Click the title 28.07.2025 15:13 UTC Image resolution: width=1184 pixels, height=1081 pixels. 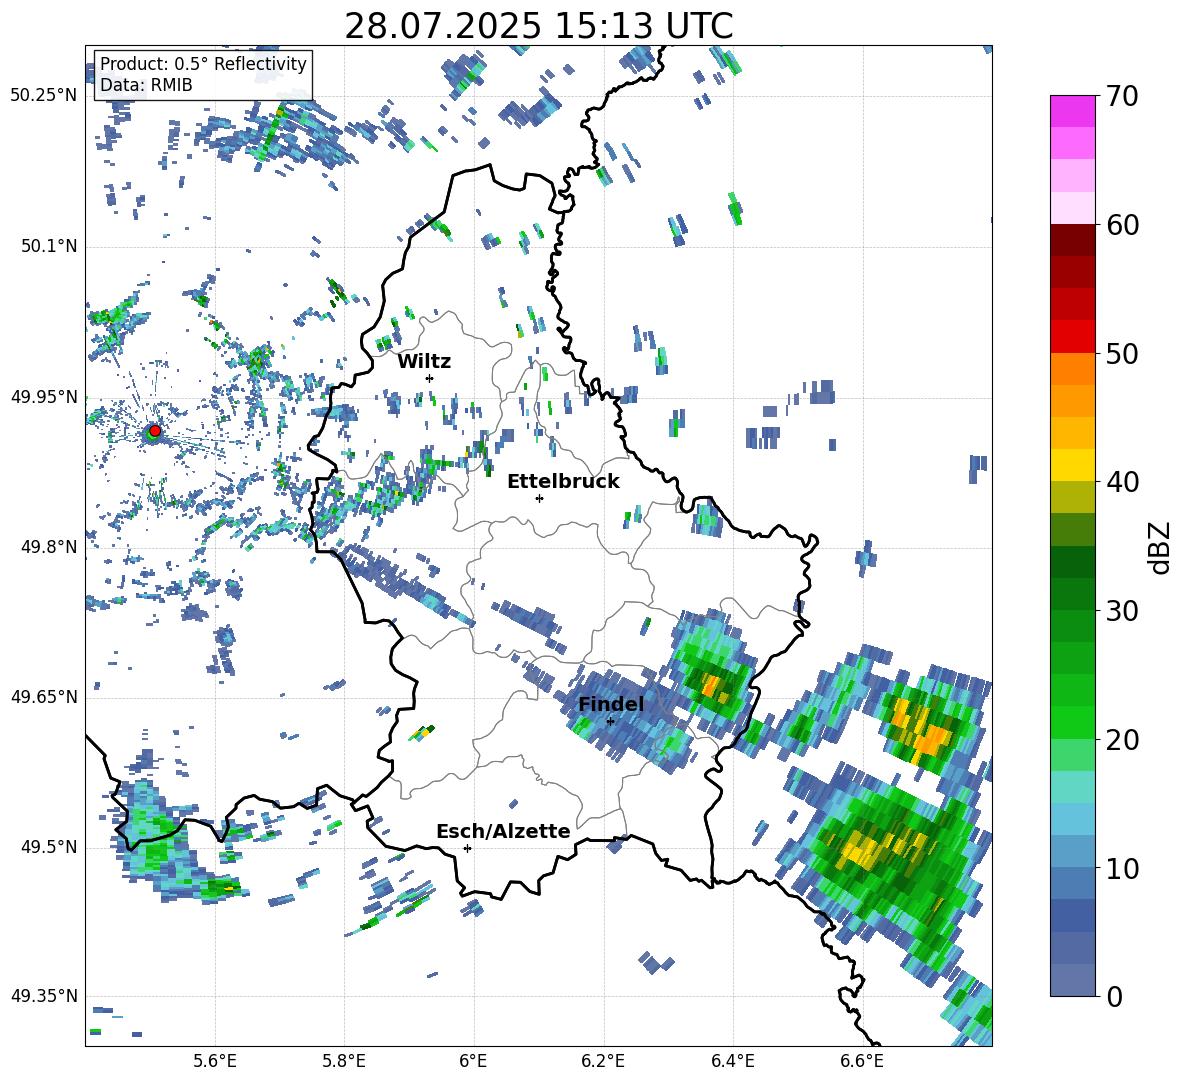[x=538, y=26]
